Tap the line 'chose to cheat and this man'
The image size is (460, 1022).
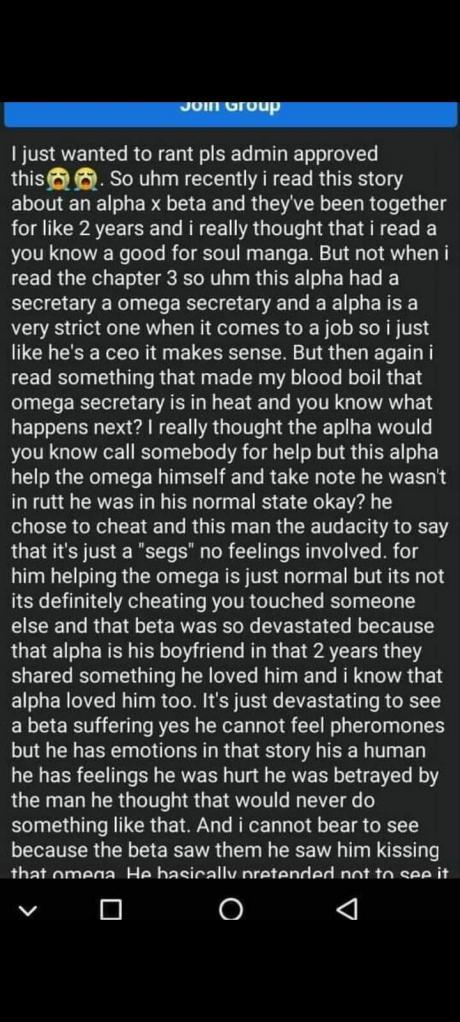(141, 525)
